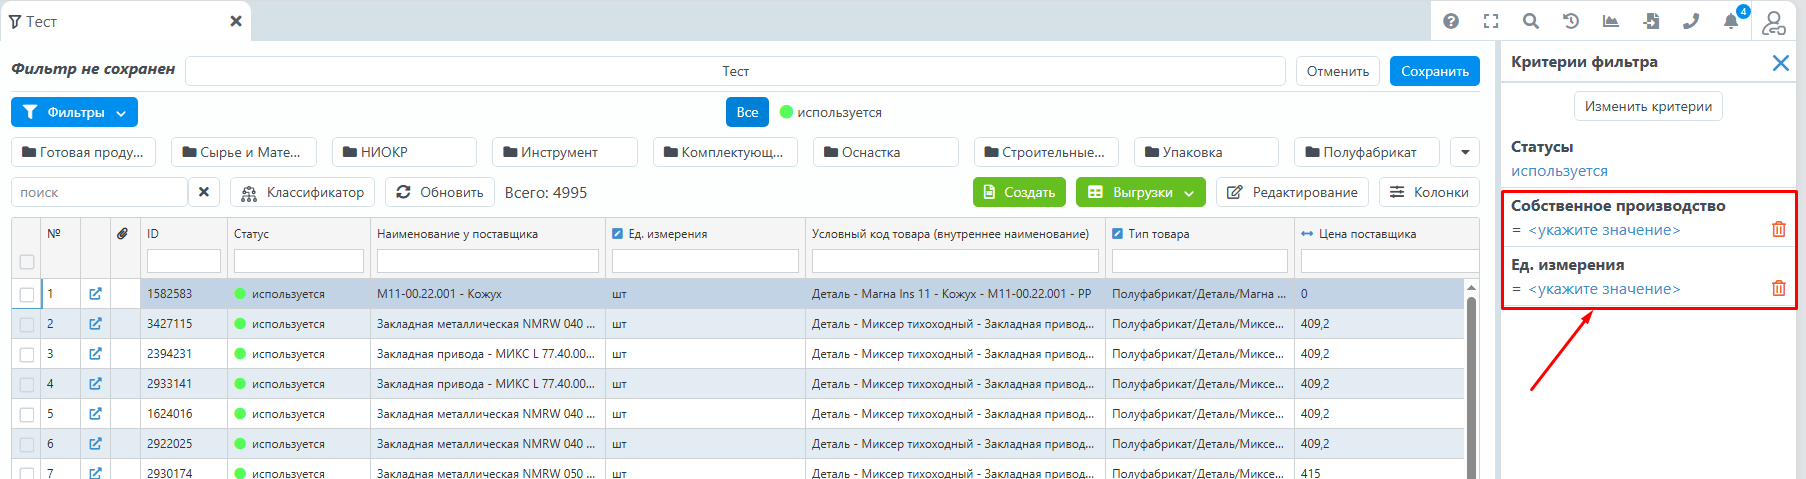The image size is (1806, 479).
Task: Clear search with the X button
Action: point(204,192)
